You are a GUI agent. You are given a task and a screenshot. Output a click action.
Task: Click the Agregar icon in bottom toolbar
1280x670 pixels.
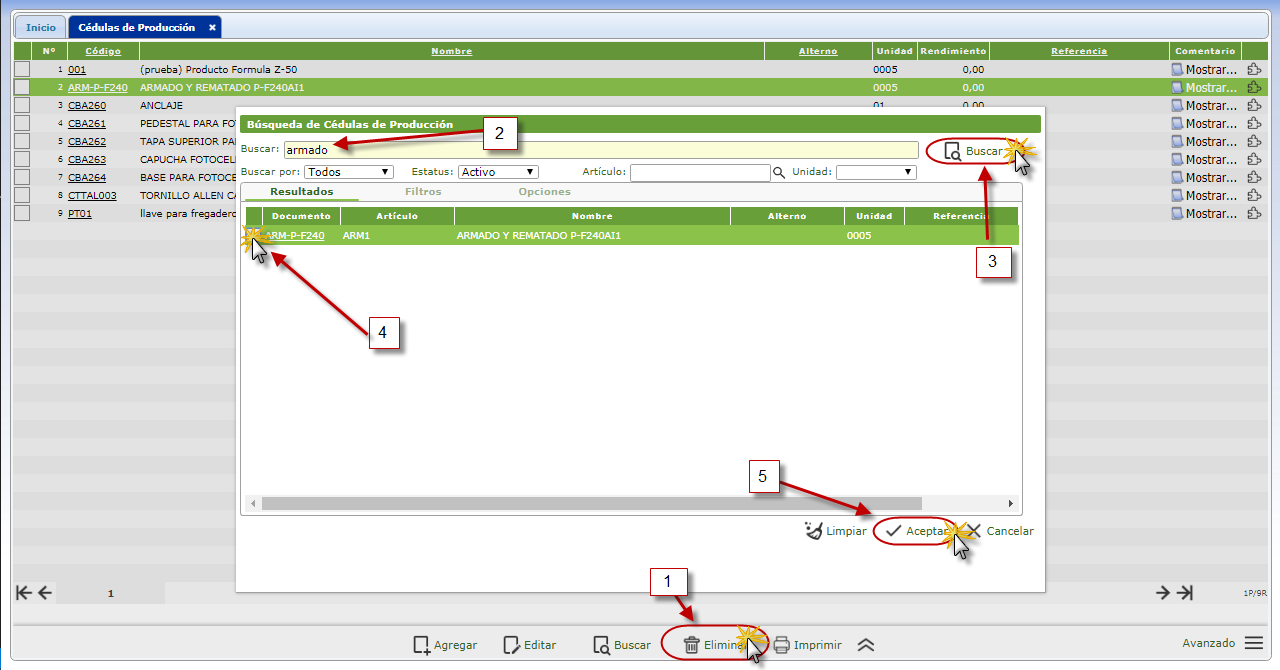tap(422, 645)
